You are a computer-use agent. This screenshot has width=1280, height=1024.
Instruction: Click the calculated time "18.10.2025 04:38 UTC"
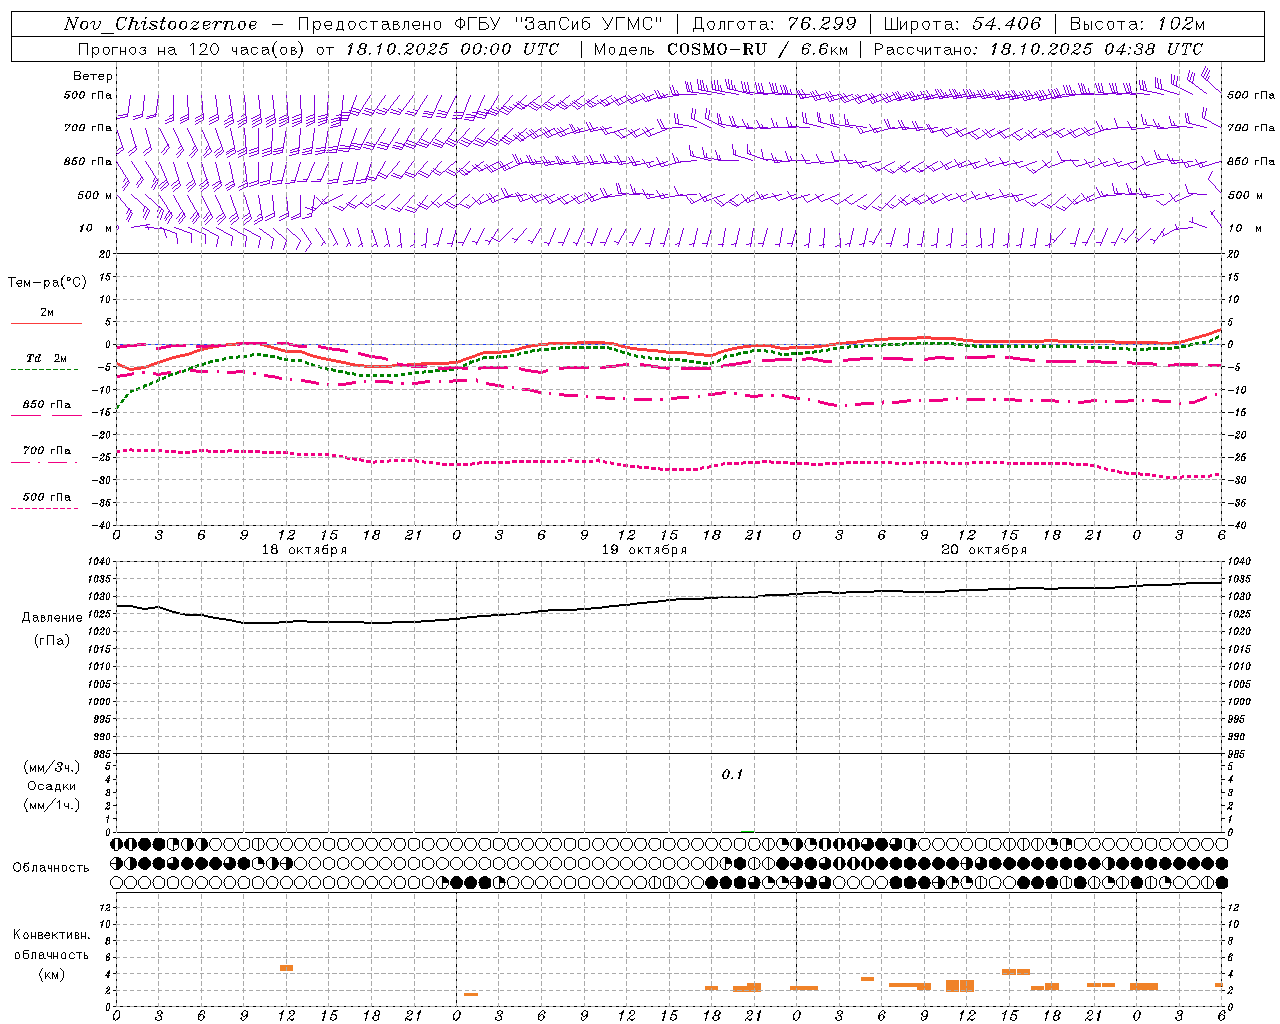click(1096, 49)
